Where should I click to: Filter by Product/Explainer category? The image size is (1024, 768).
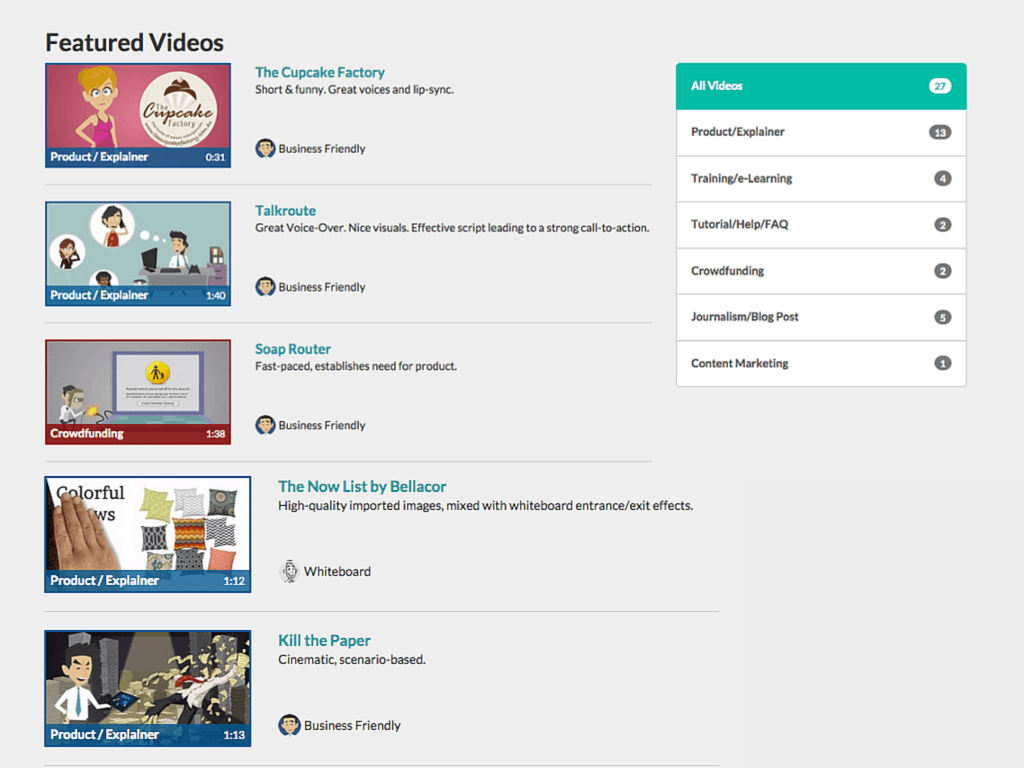point(821,133)
